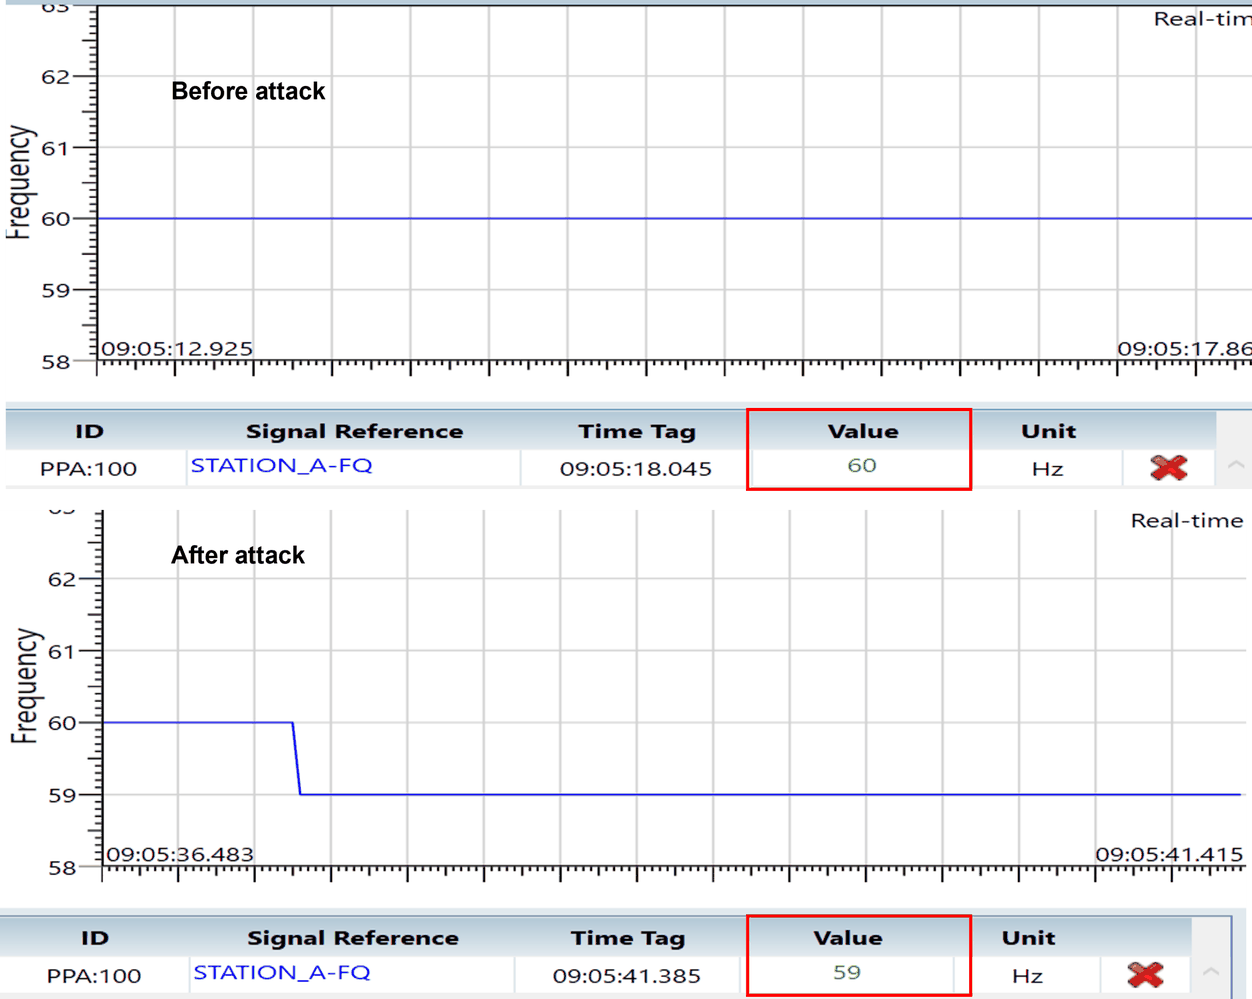The image size is (1252, 999).
Task: Click the Real-time label on the upper chart
Action: point(1202,19)
